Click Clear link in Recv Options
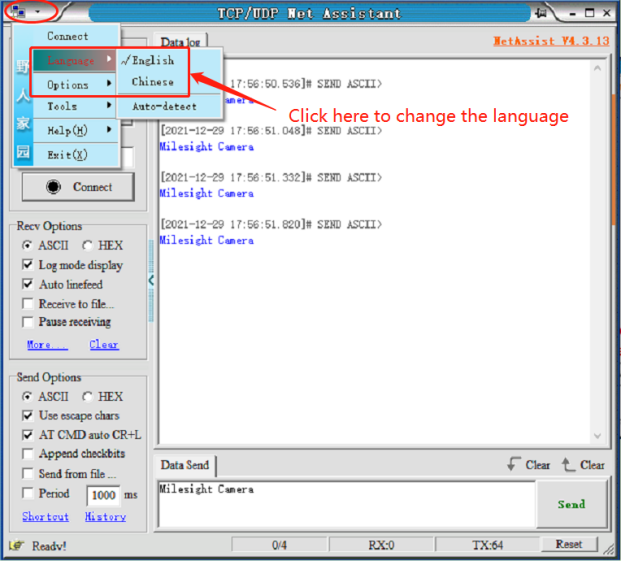Image resolution: width=621 pixels, height=561 pixels. (x=104, y=344)
